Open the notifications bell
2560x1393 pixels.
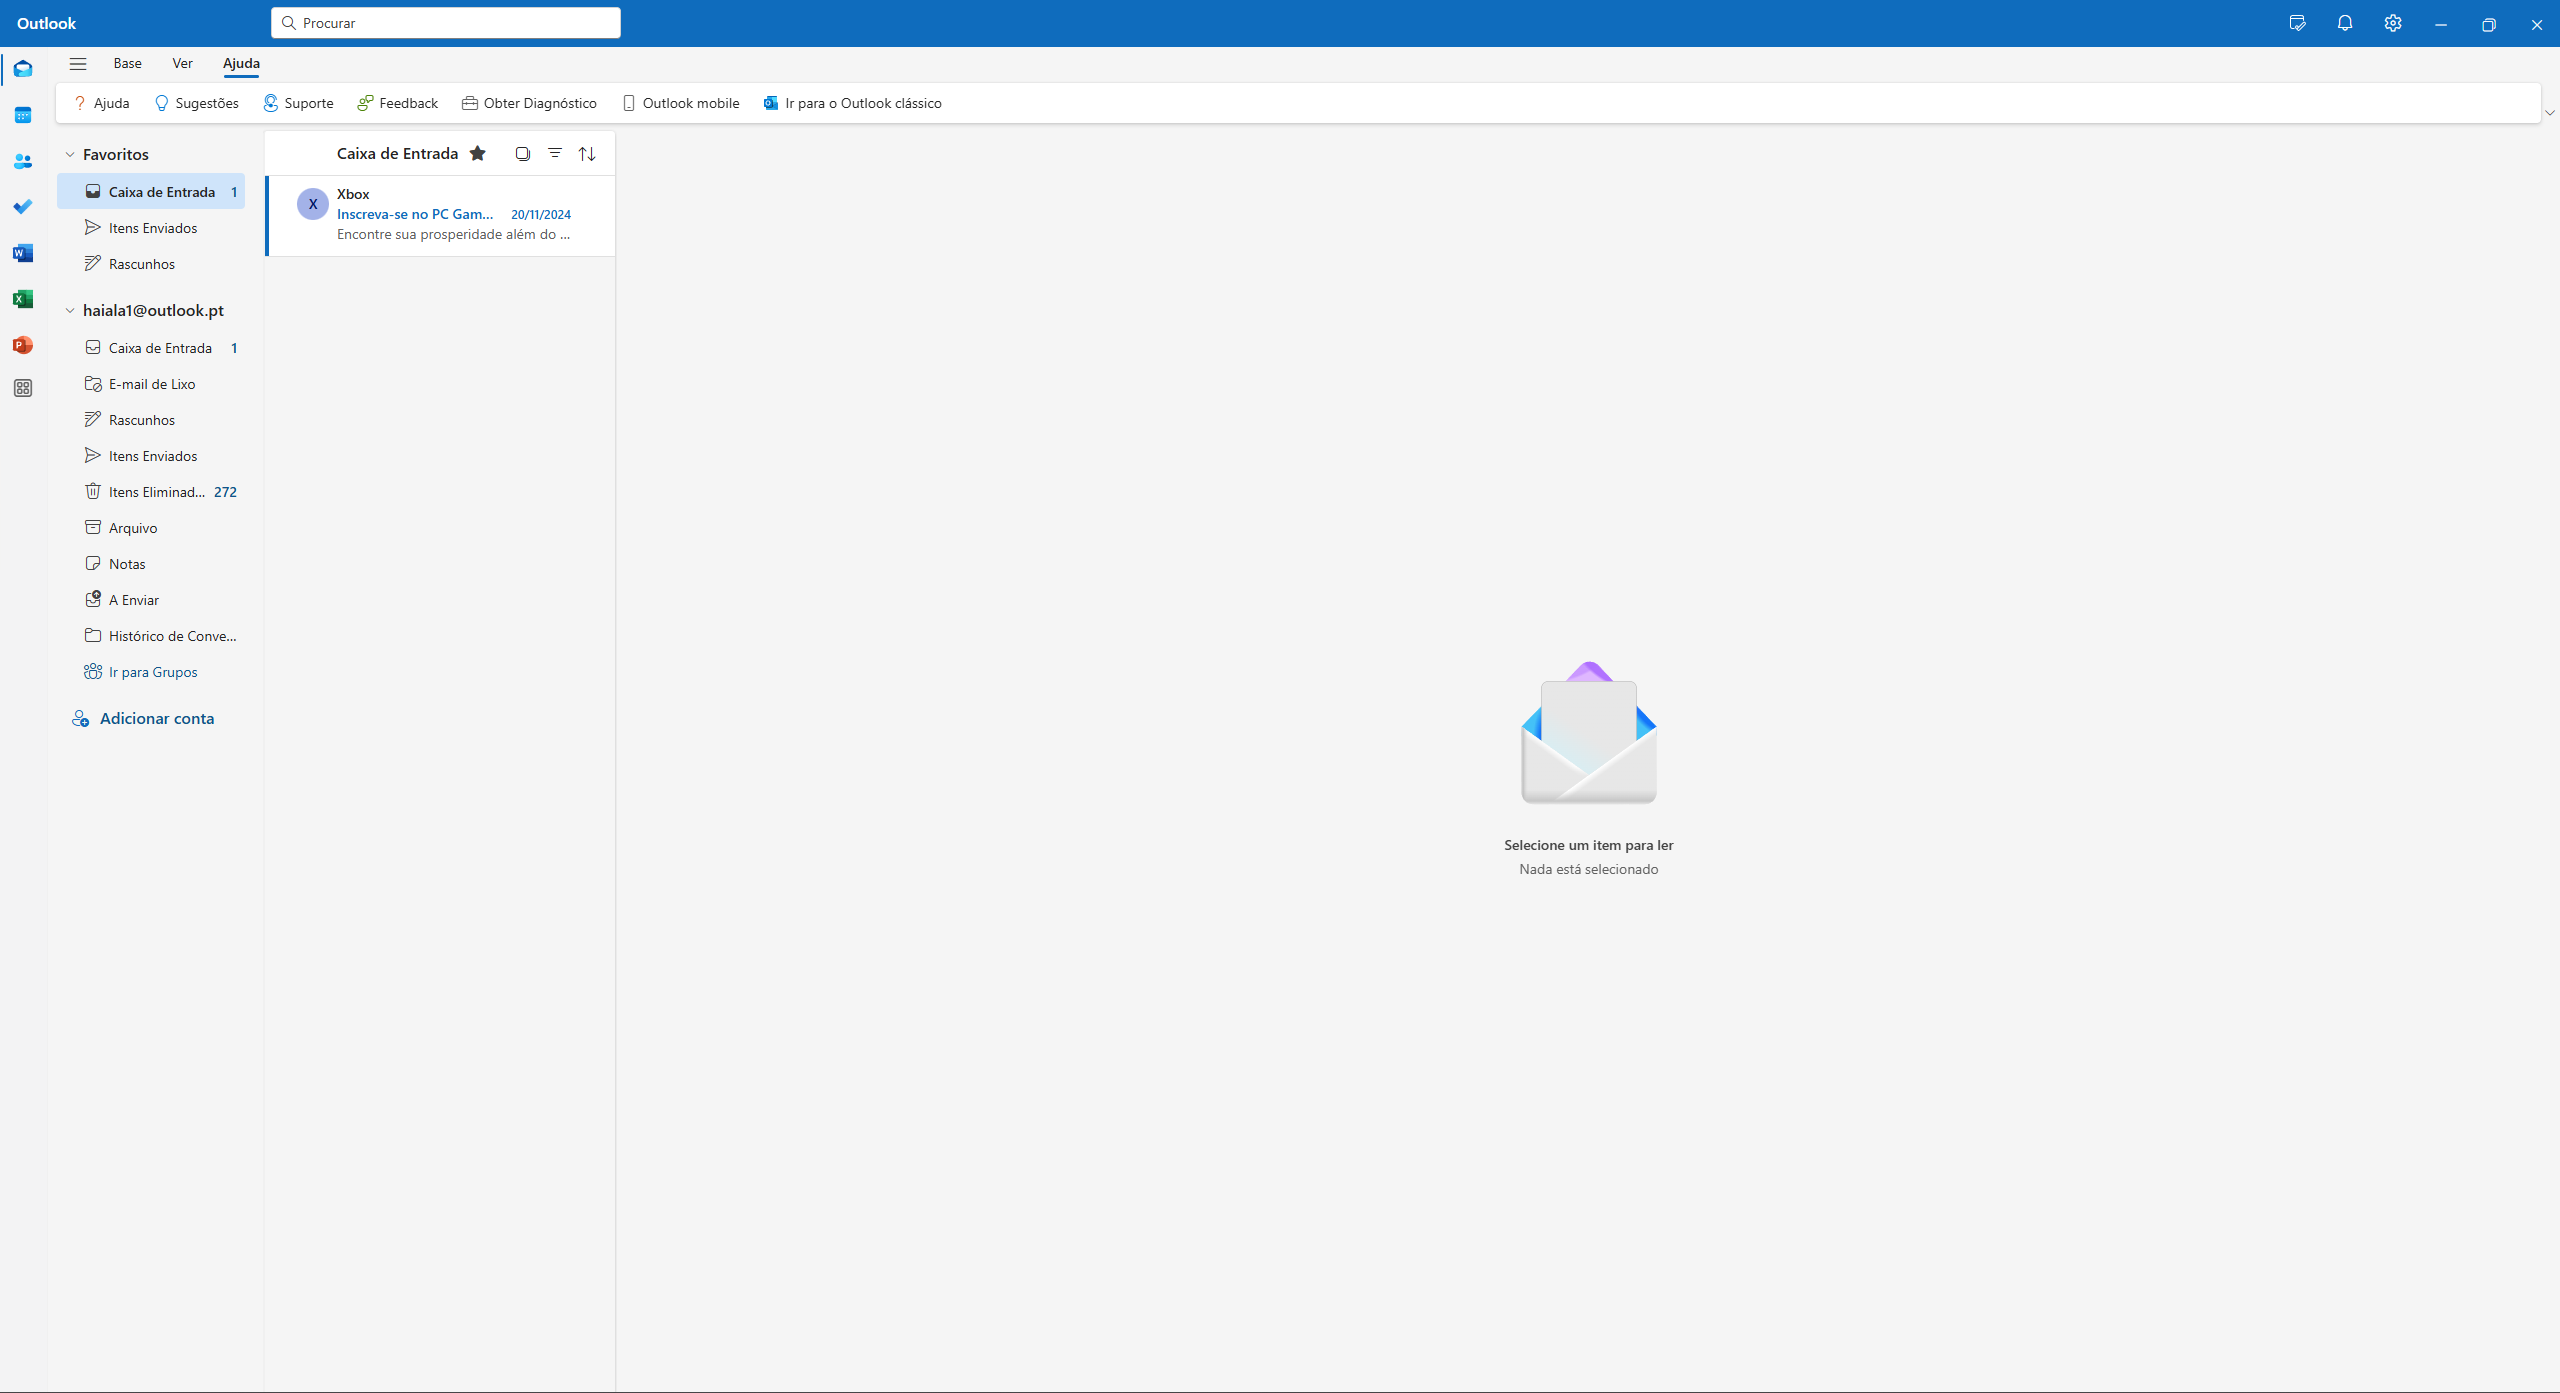click(x=2345, y=23)
